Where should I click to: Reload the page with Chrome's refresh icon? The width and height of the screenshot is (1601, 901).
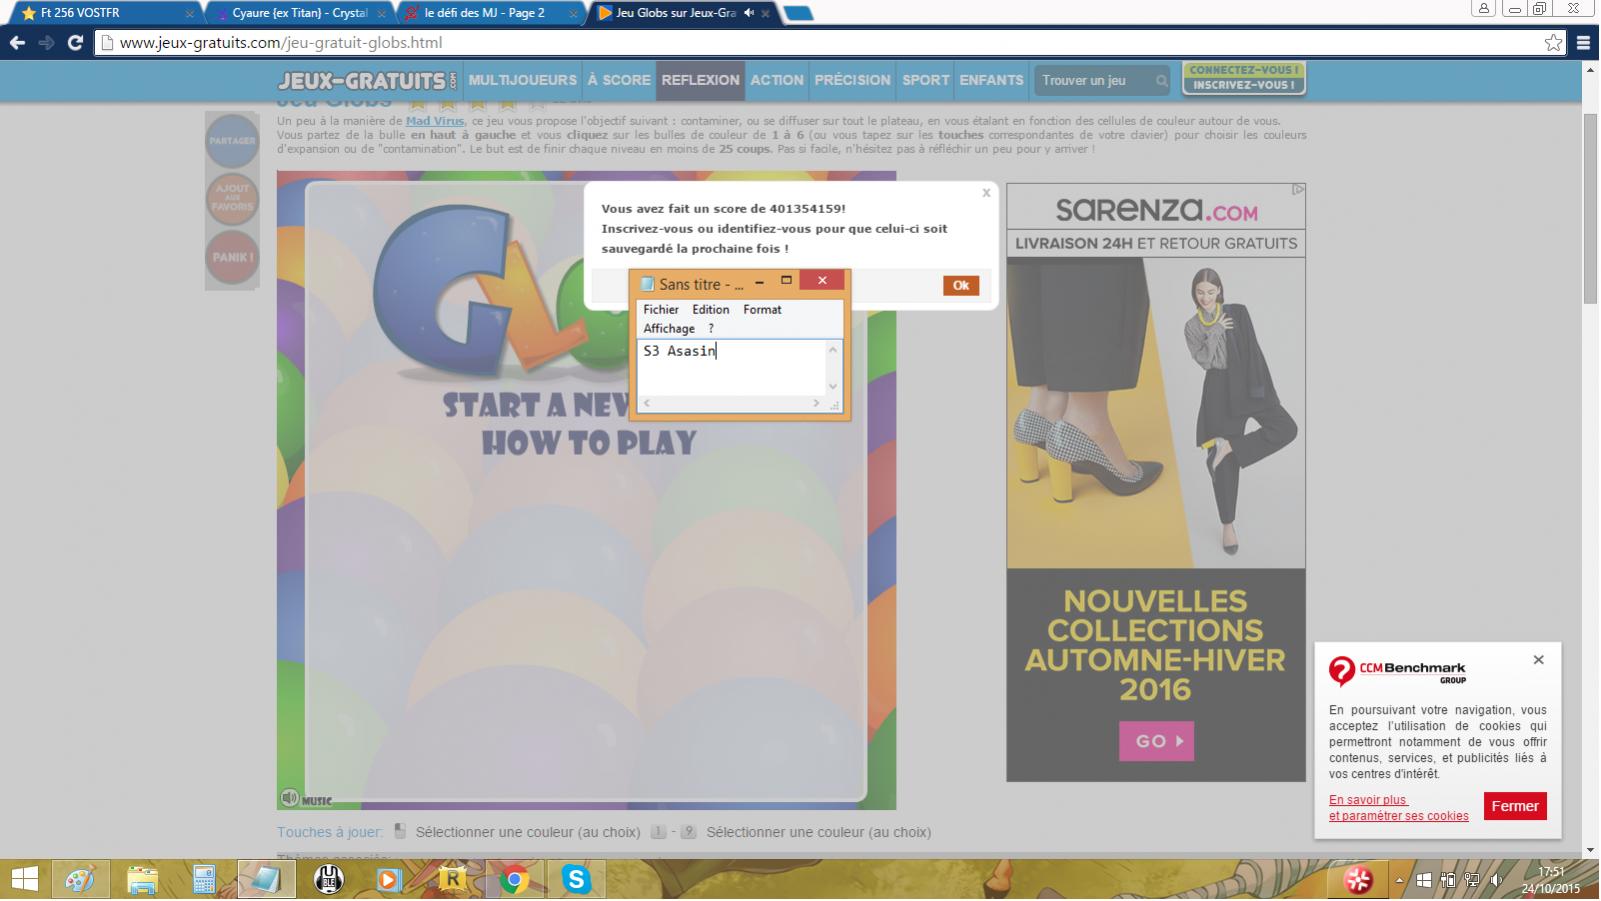(x=74, y=42)
